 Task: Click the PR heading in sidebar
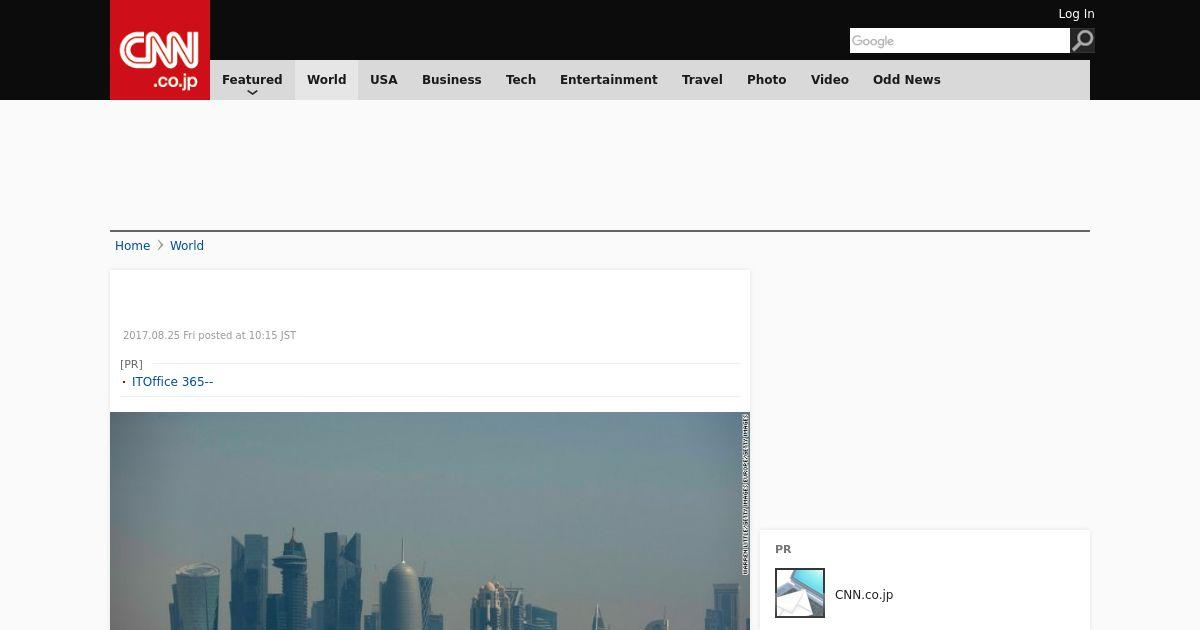point(783,549)
